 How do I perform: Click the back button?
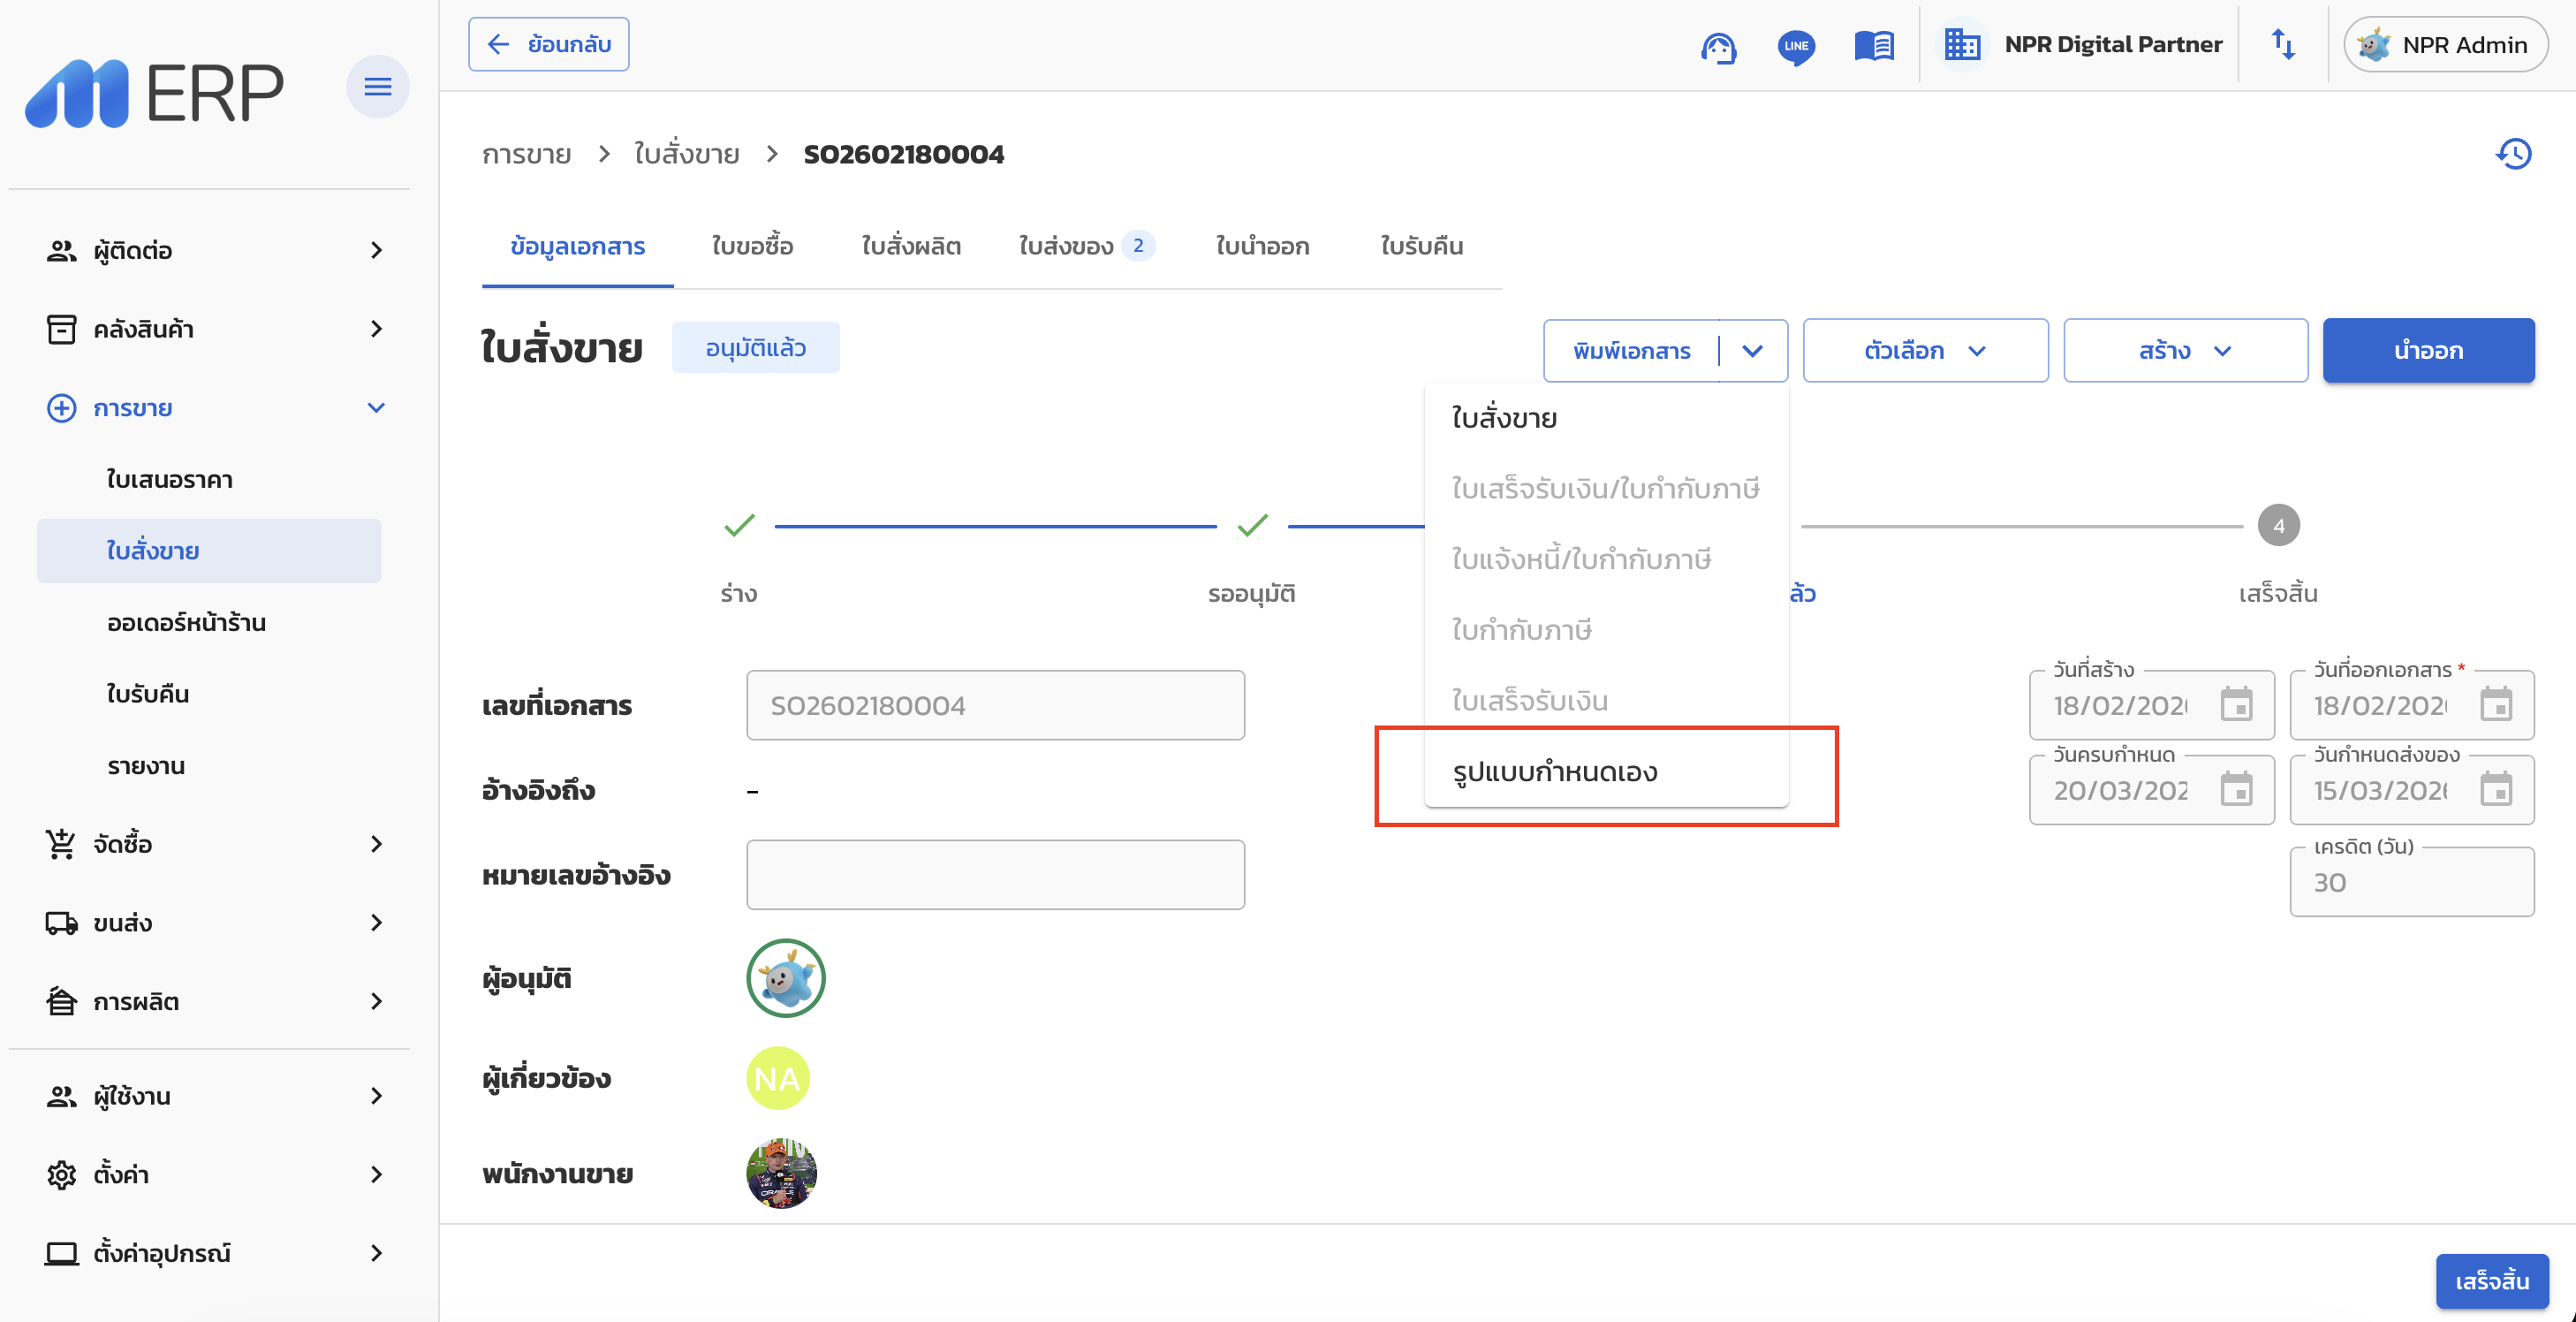(x=549, y=45)
